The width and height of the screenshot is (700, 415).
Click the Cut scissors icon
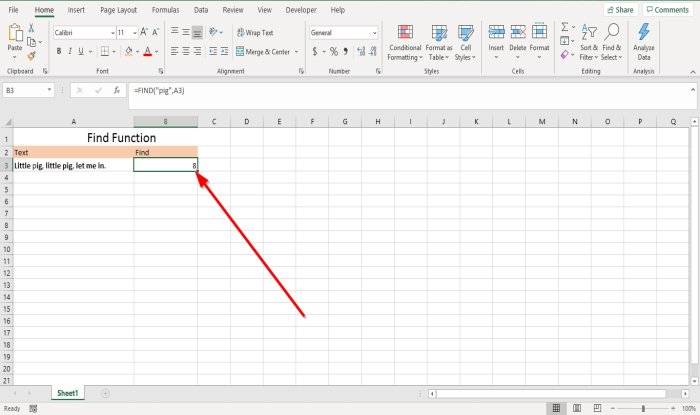tap(31, 28)
